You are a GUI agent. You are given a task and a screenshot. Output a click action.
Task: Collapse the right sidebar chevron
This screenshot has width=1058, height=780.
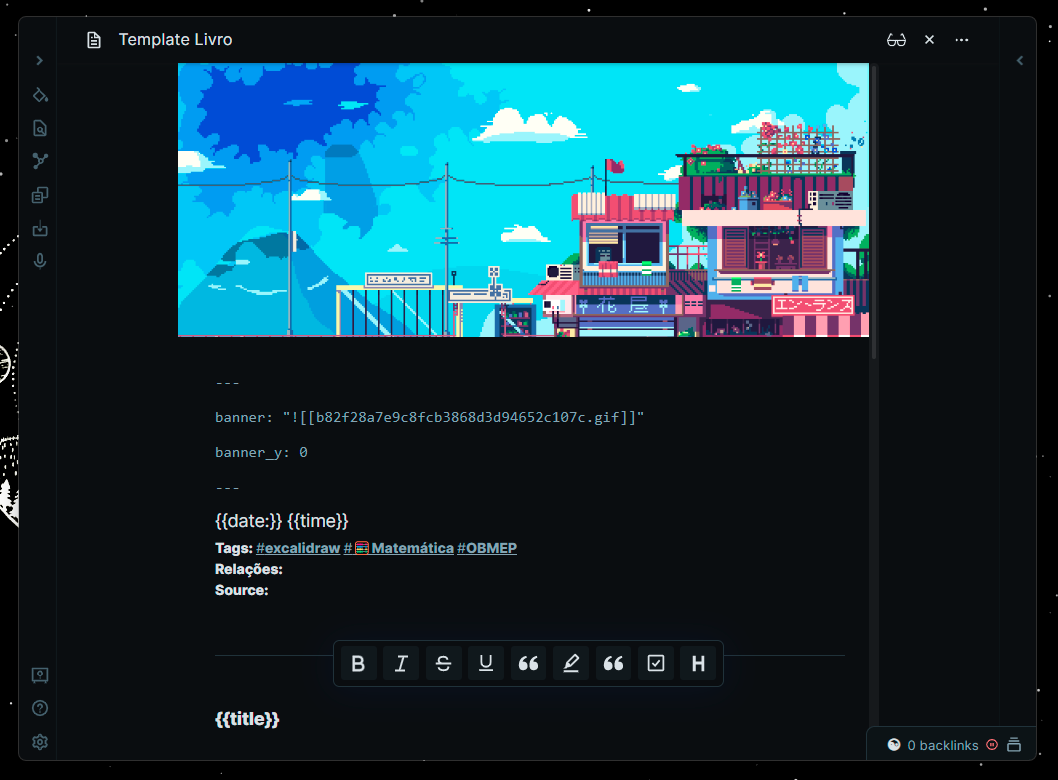point(1020,61)
